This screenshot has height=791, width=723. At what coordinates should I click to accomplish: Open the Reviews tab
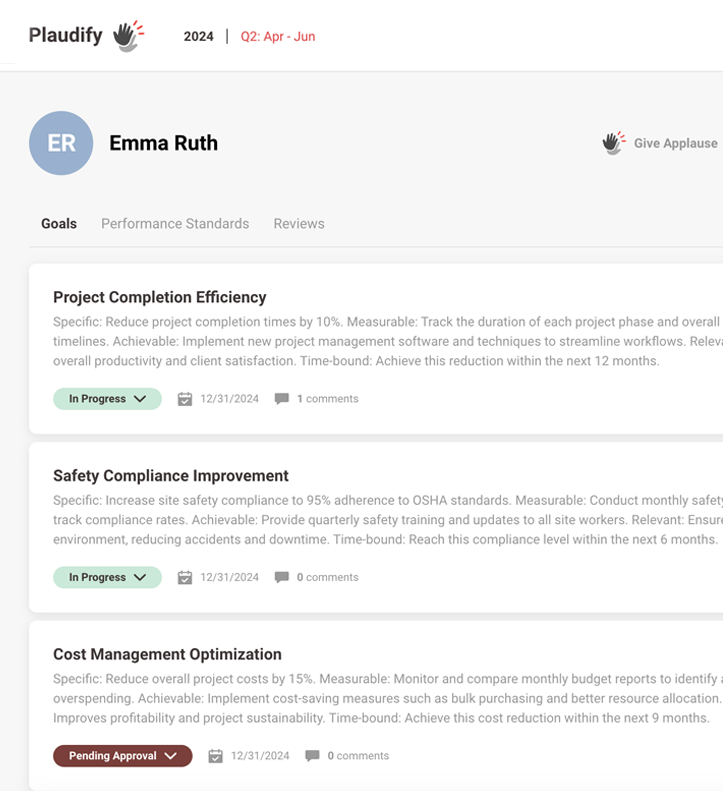point(299,223)
